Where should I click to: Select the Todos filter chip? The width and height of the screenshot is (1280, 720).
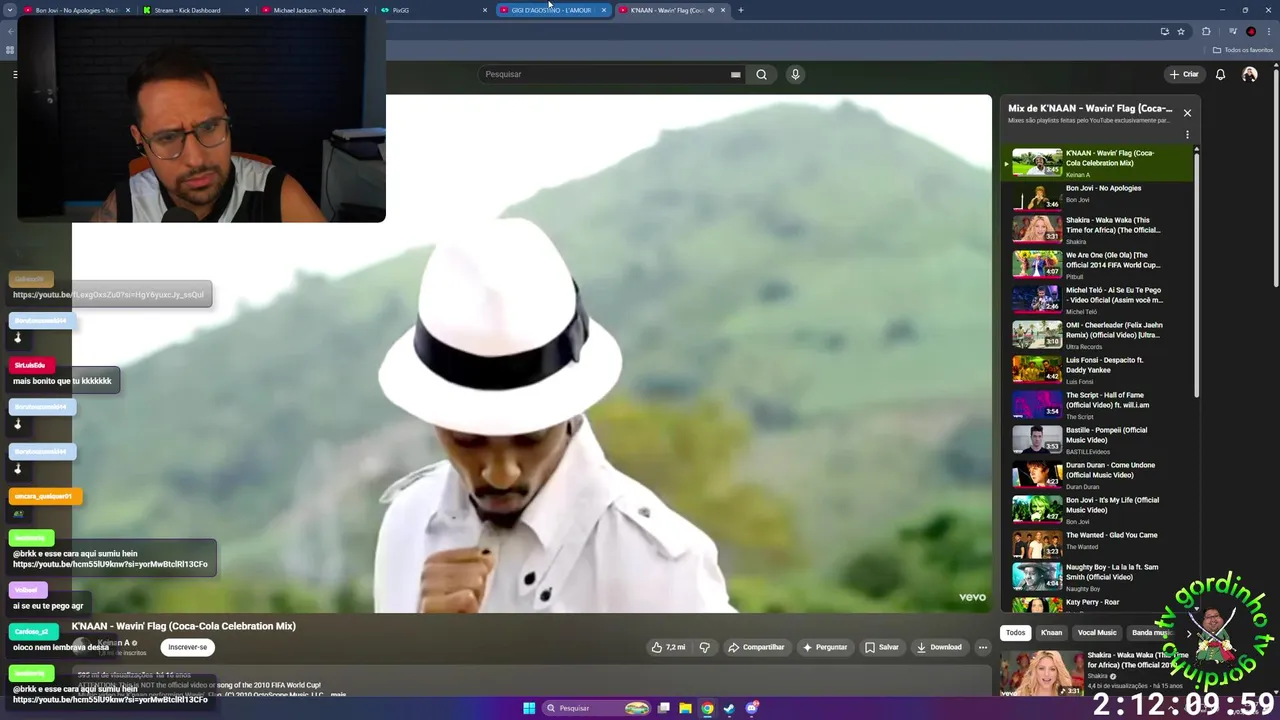[x=1015, y=632]
